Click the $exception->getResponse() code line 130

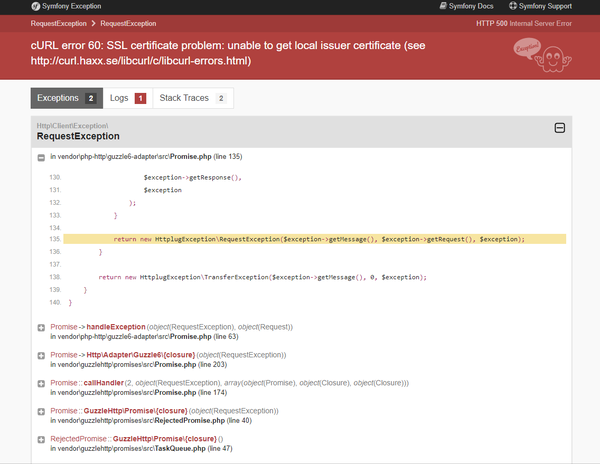tap(192, 177)
